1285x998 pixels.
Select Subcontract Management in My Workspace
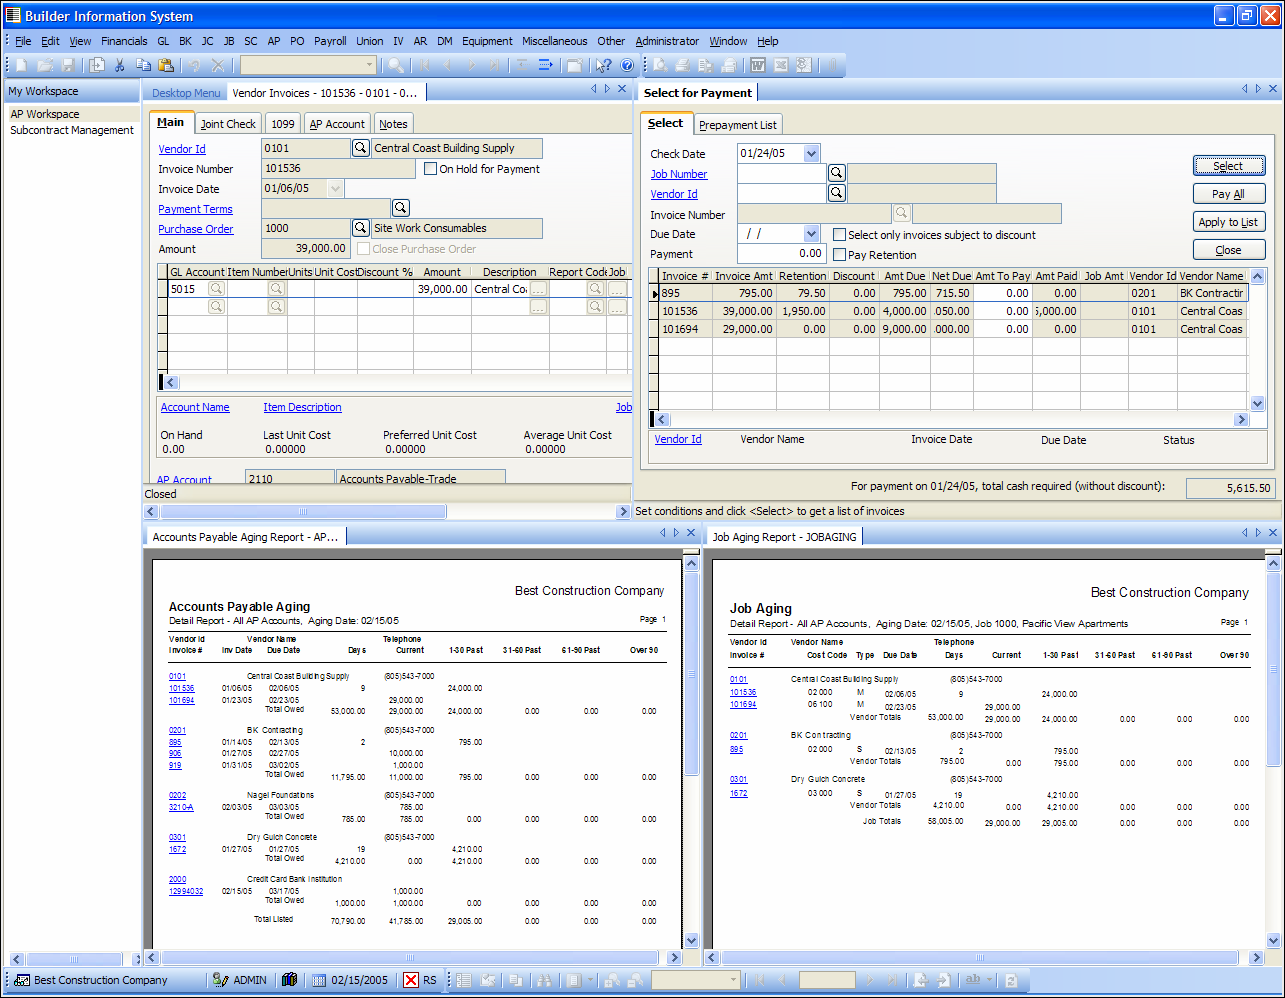[72, 130]
